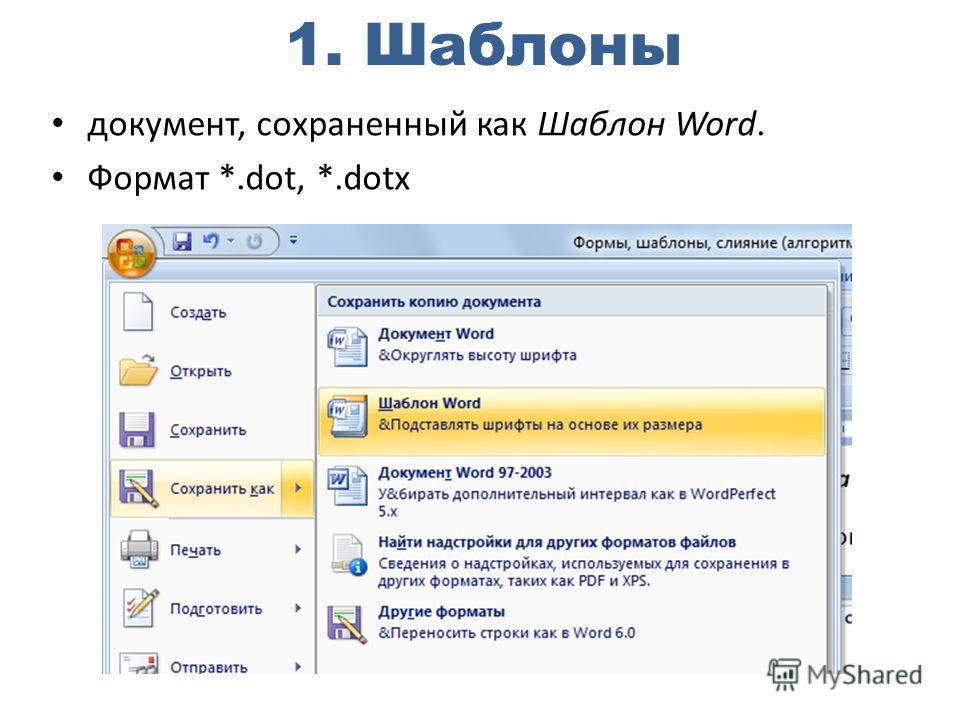Expand the Сохранить как submenu arrow
The width and height of the screenshot is (960, 720).
[x=298, y=488]
